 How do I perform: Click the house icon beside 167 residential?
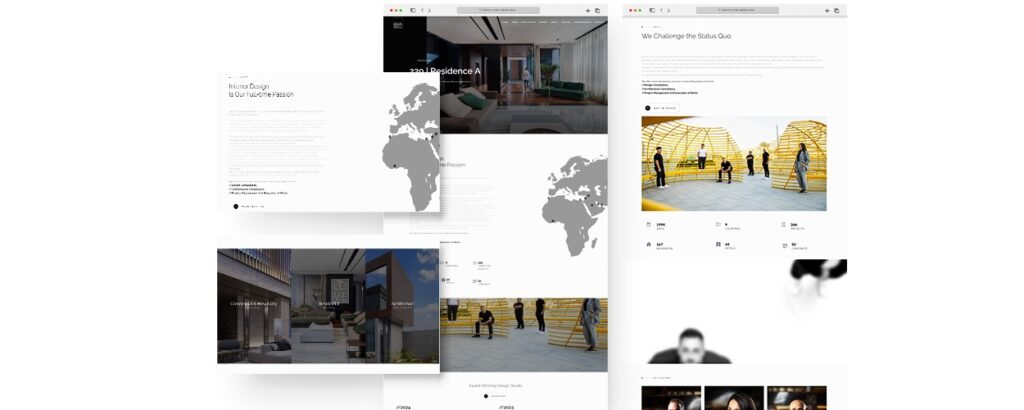(648, 245)
